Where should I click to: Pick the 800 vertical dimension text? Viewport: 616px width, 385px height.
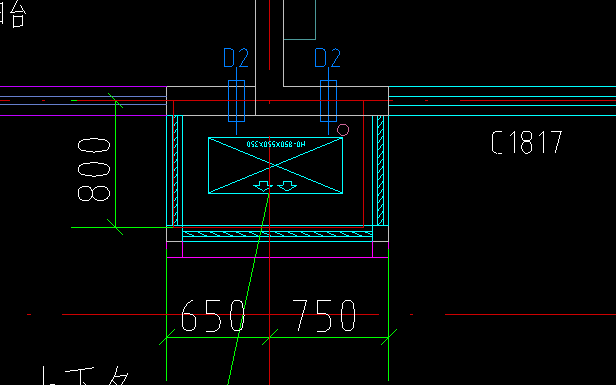tap(94, 170)
